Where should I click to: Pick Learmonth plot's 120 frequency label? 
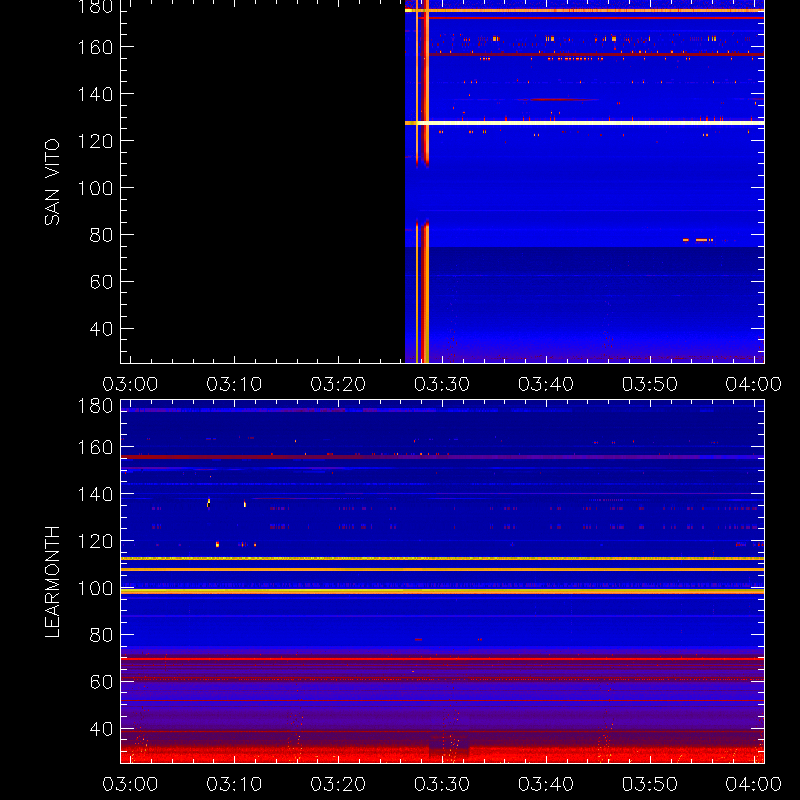tap(95, 542)
